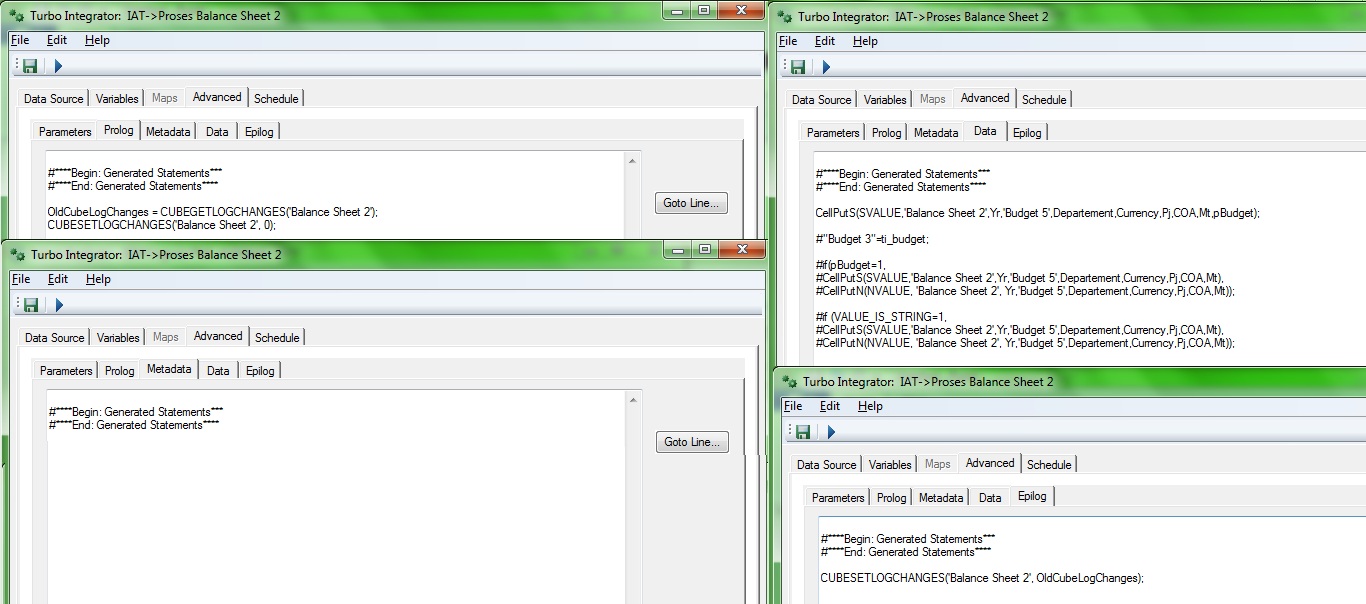Click the CellPutS(SVALUE...pBudget) line in Data

(1038, 213)
